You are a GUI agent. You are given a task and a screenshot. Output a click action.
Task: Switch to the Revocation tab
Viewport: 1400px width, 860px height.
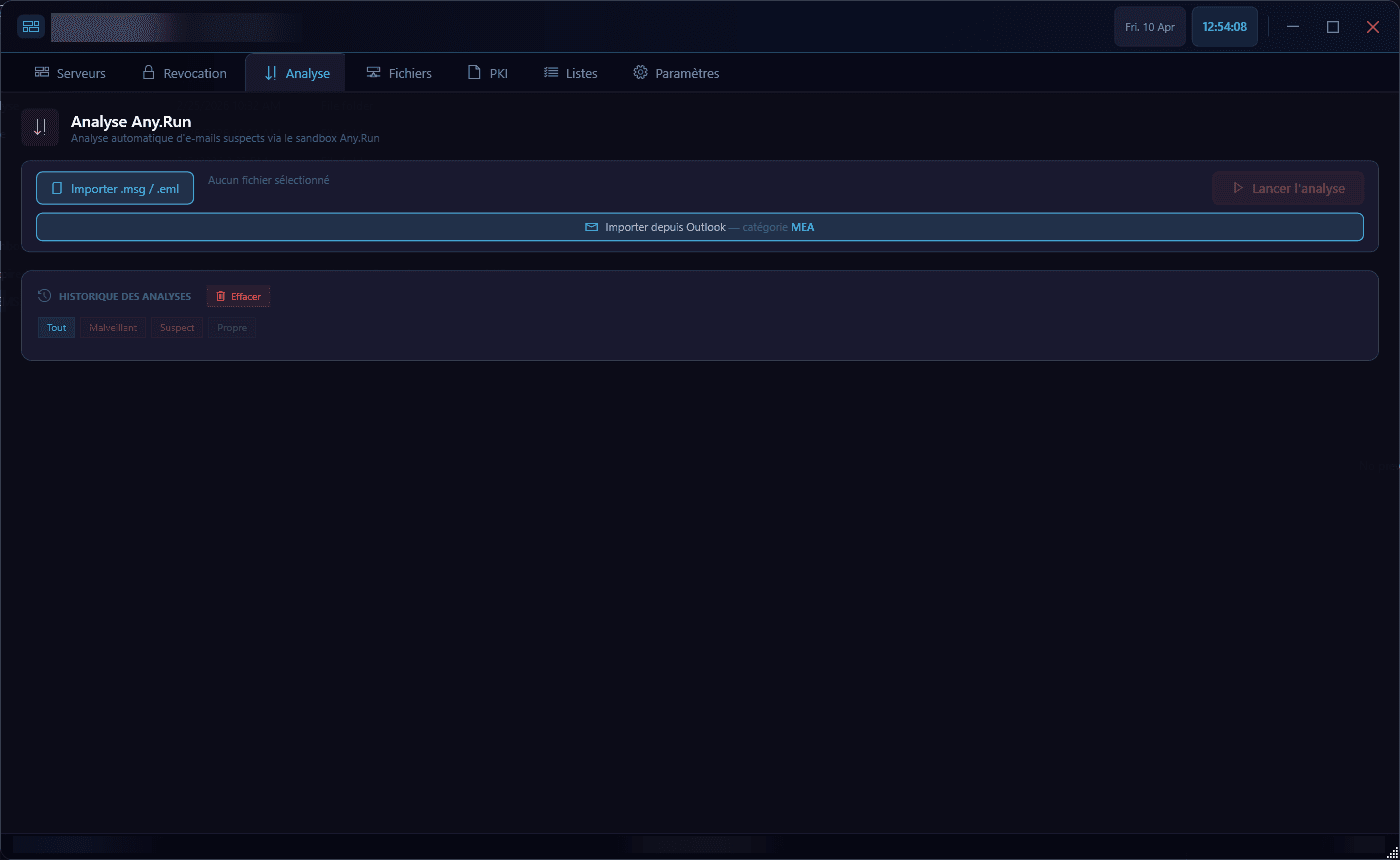184,73
